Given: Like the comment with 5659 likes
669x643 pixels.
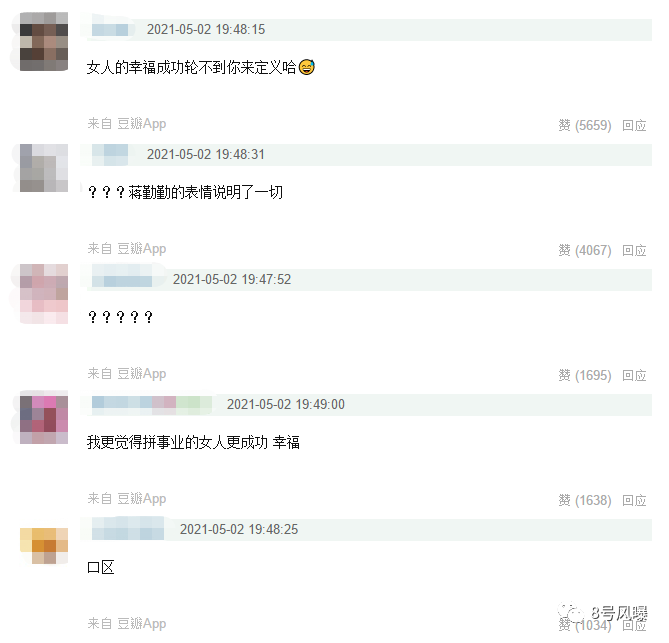Looking at the screenshot, I should pyautogui.click(x=585, y=125).
